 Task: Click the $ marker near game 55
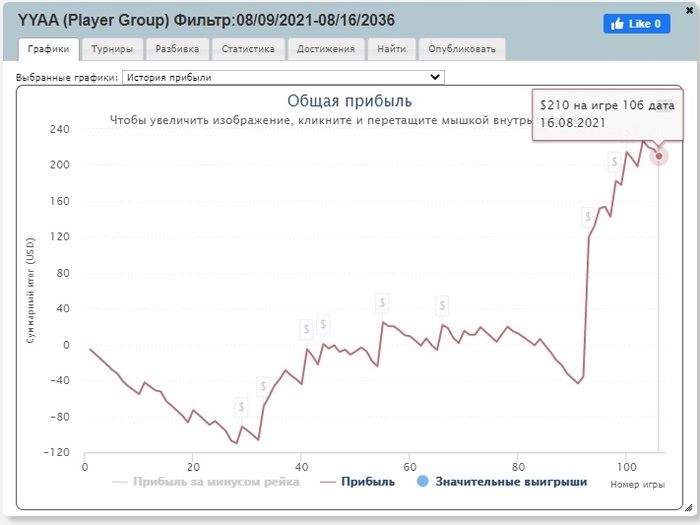[382, 303]
